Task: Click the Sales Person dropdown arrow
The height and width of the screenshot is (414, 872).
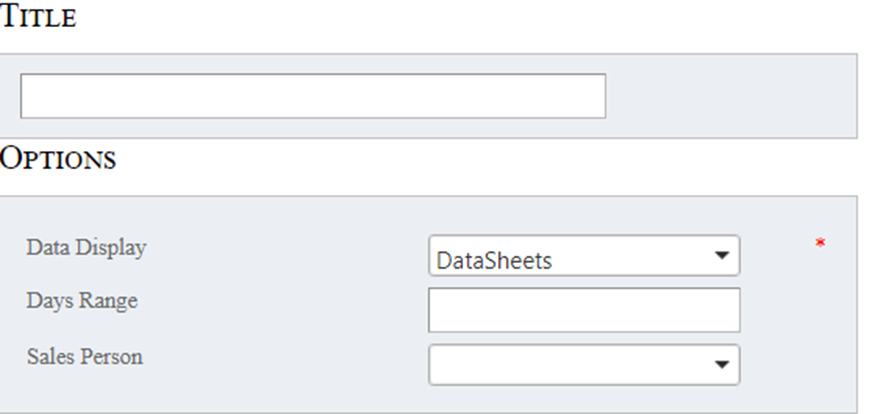Action: coord(722,365)
